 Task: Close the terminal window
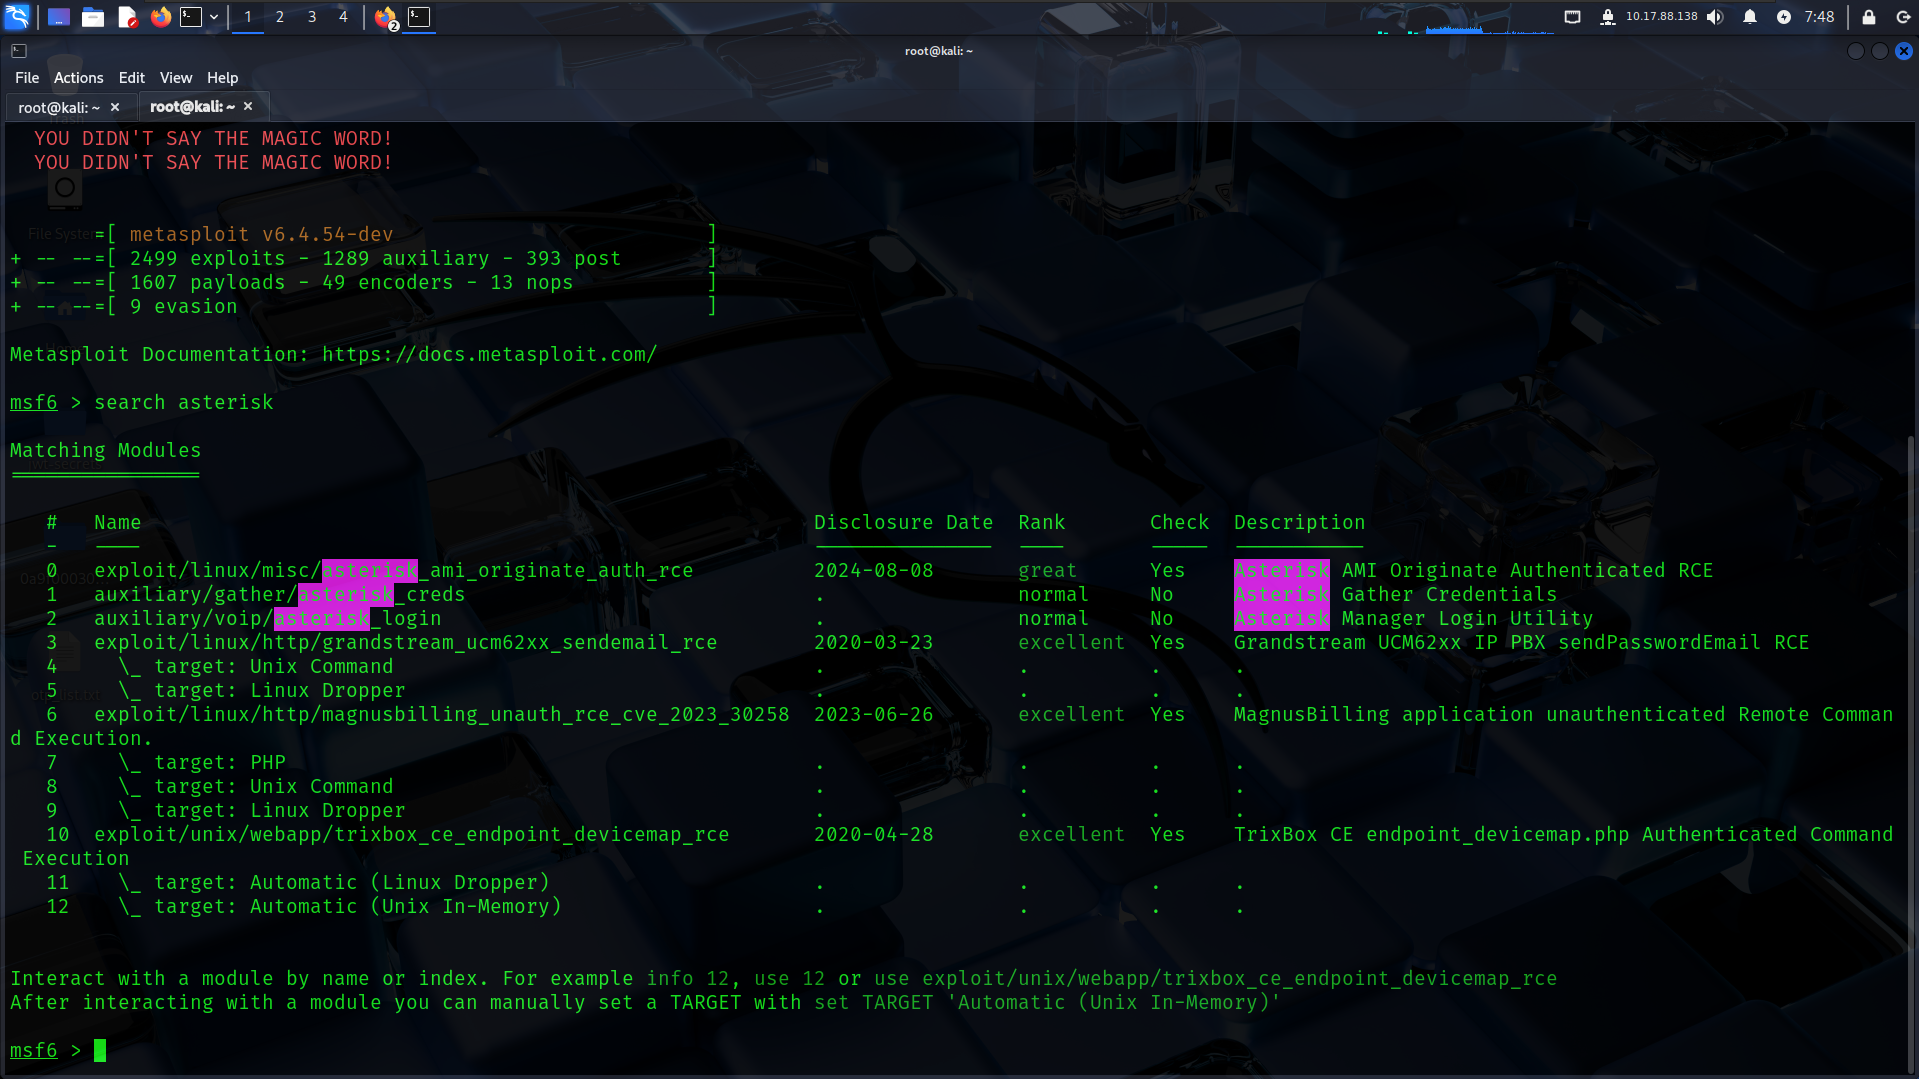[1904, 51]
